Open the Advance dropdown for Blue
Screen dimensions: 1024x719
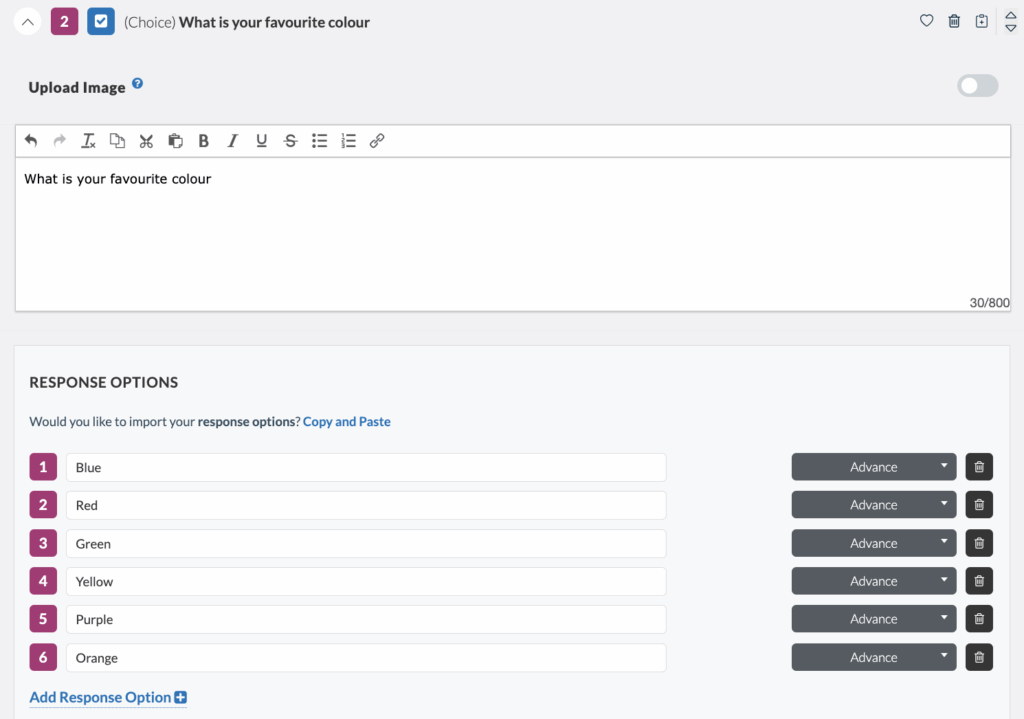873,466
